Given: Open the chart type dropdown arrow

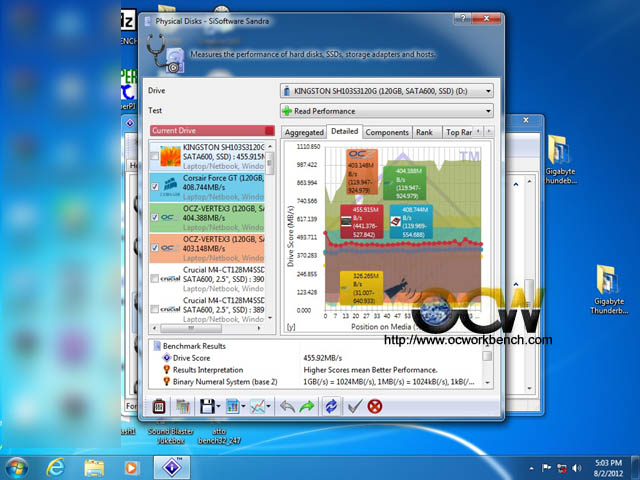Looking at the screenshot, I should [x=243, y=406].
